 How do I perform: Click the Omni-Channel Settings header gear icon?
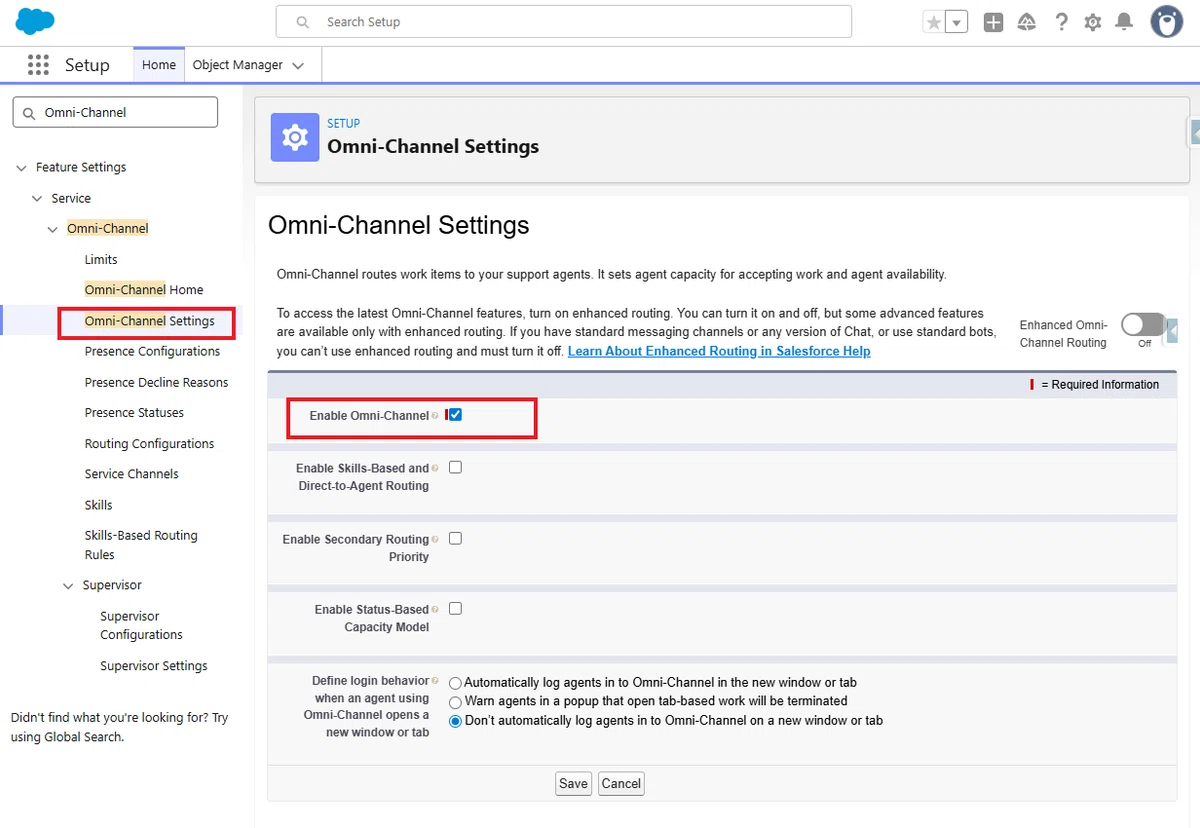pos(295,137)
